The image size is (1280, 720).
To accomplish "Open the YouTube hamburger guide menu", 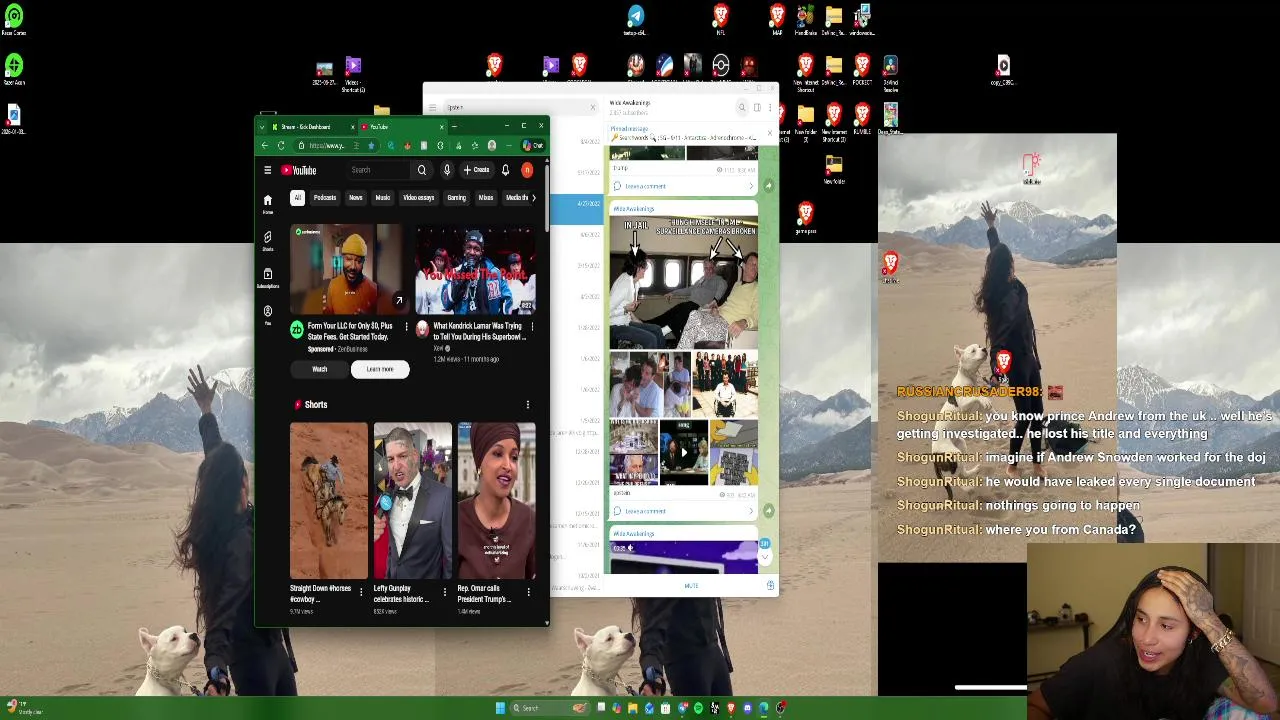I will click(x=267, y=170).
